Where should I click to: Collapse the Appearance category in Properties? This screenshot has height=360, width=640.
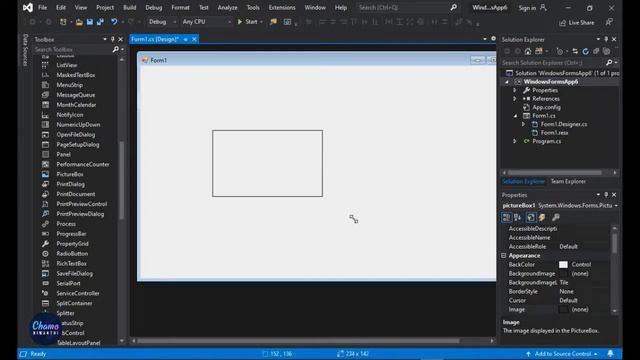(504, 256)
